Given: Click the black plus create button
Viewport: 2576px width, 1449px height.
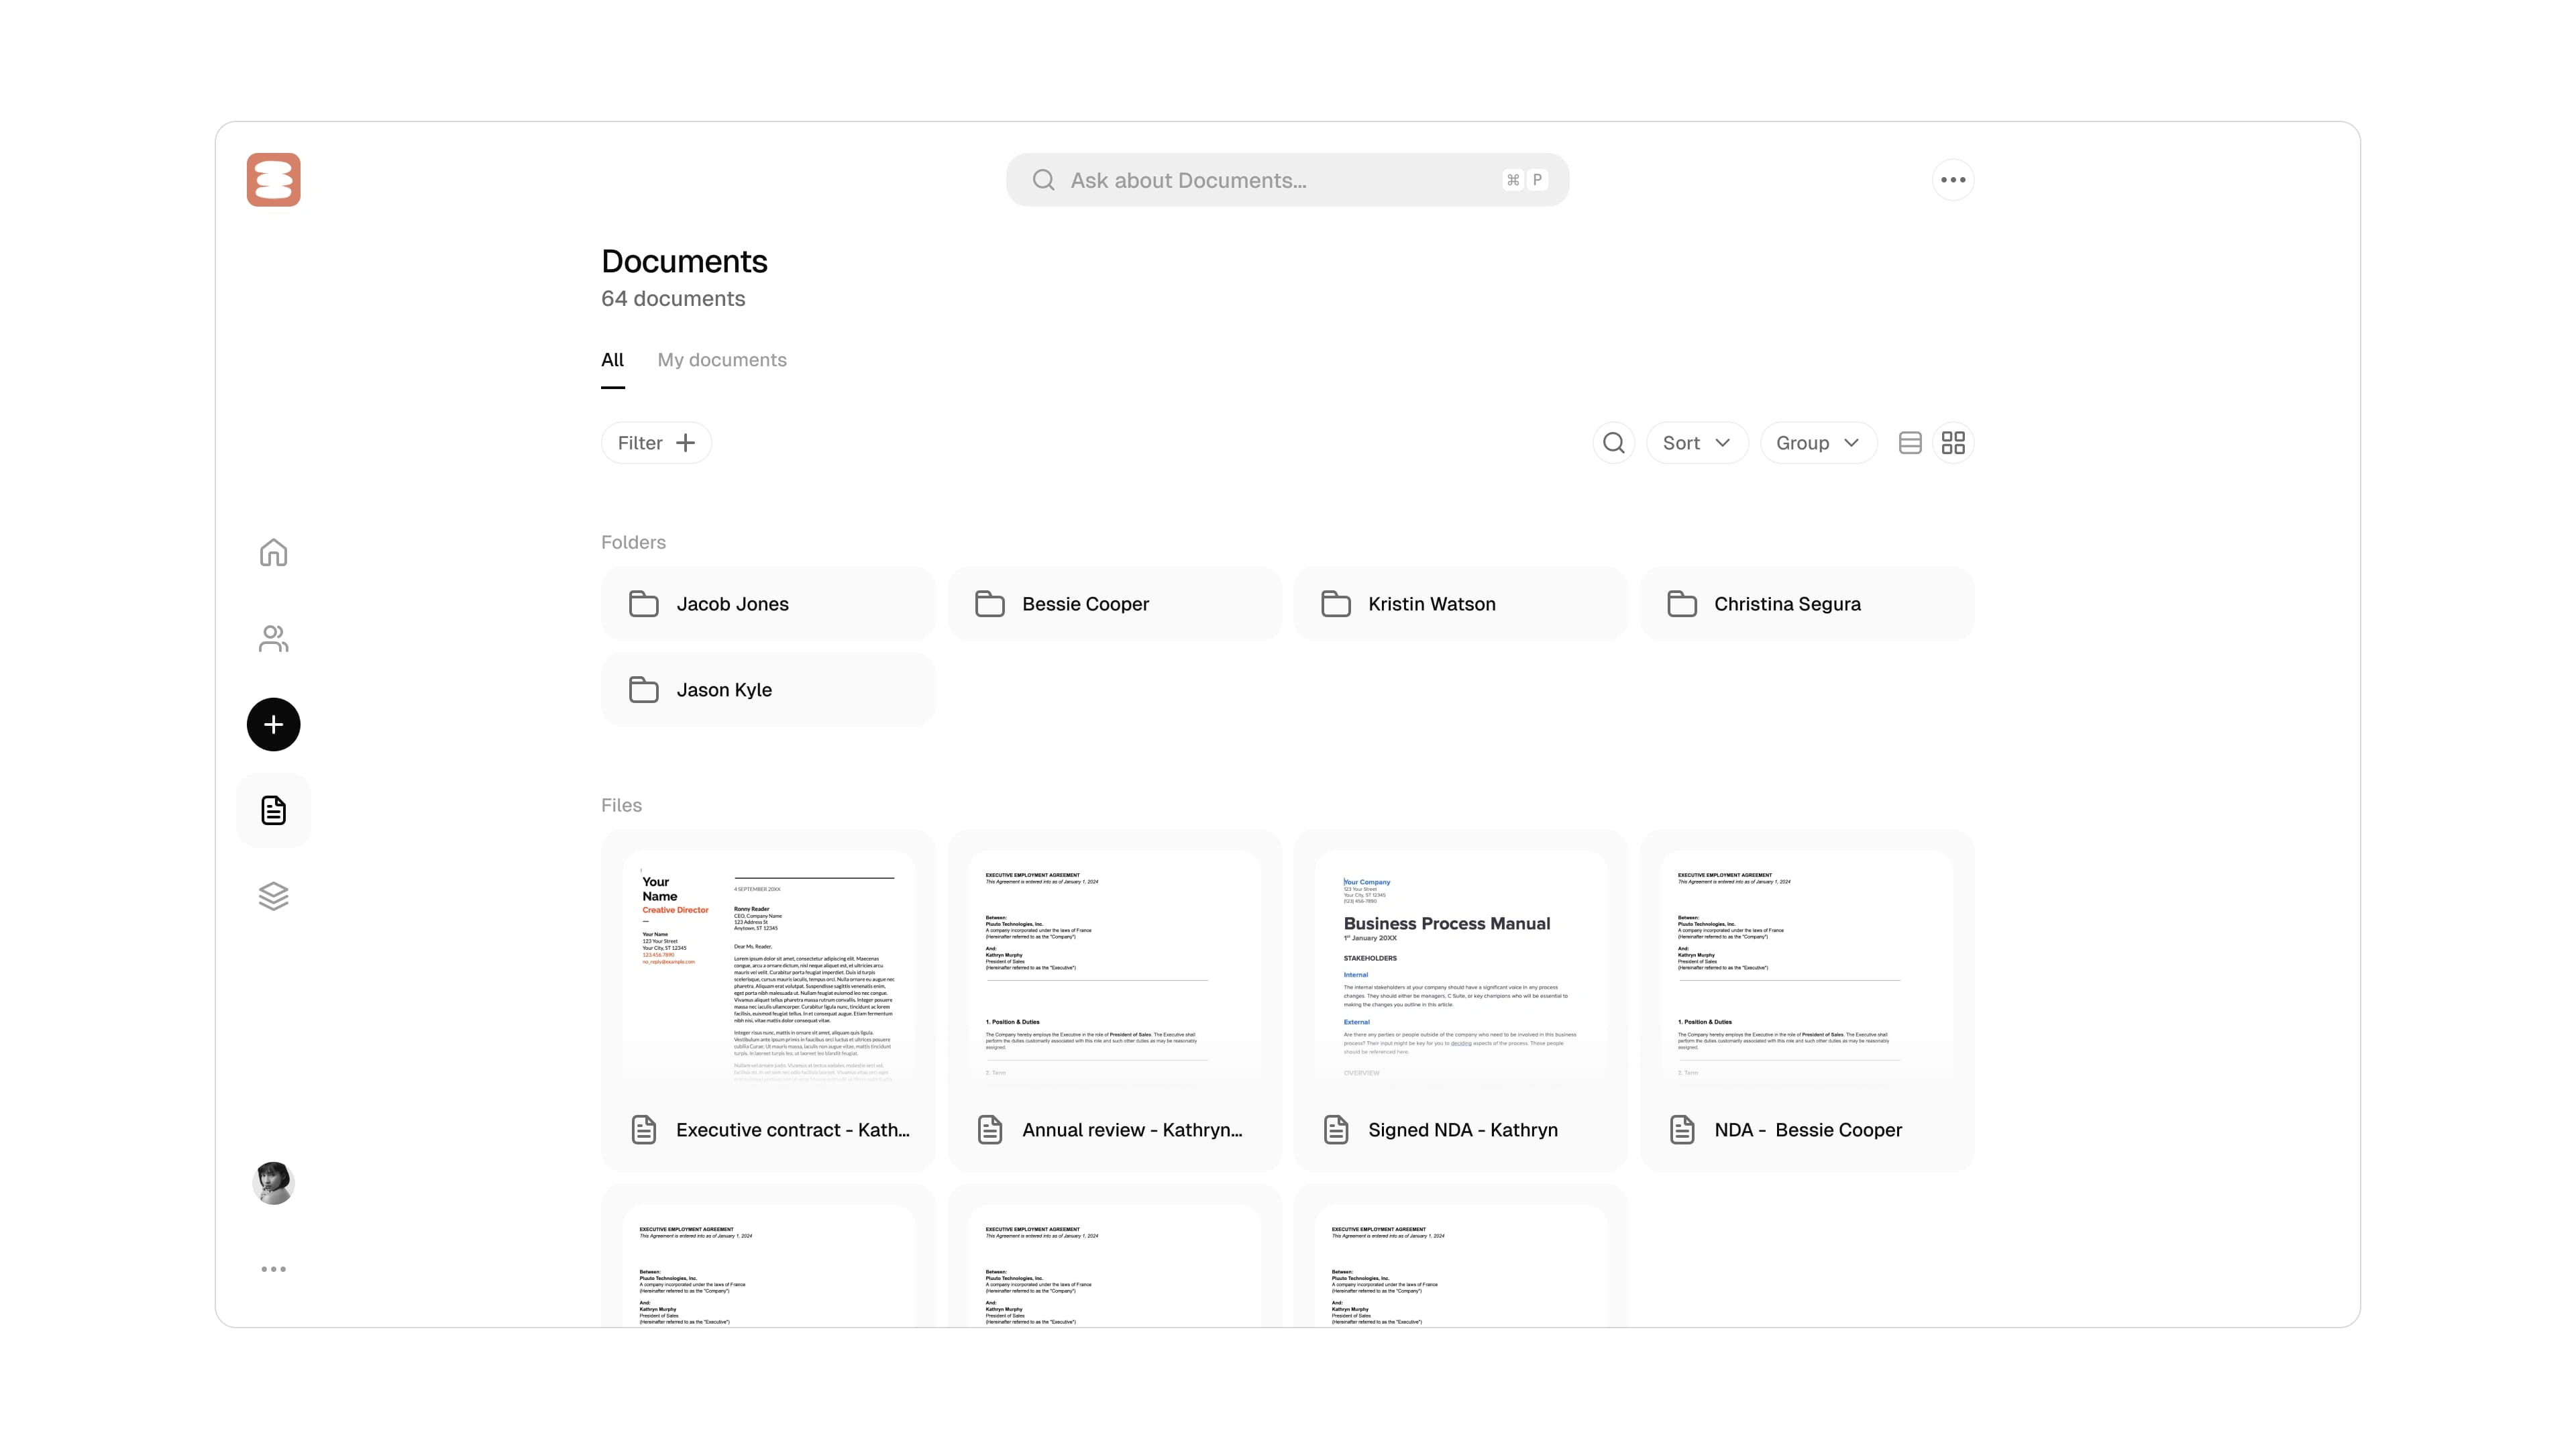Looking at the screenshot, I should 273,724.
